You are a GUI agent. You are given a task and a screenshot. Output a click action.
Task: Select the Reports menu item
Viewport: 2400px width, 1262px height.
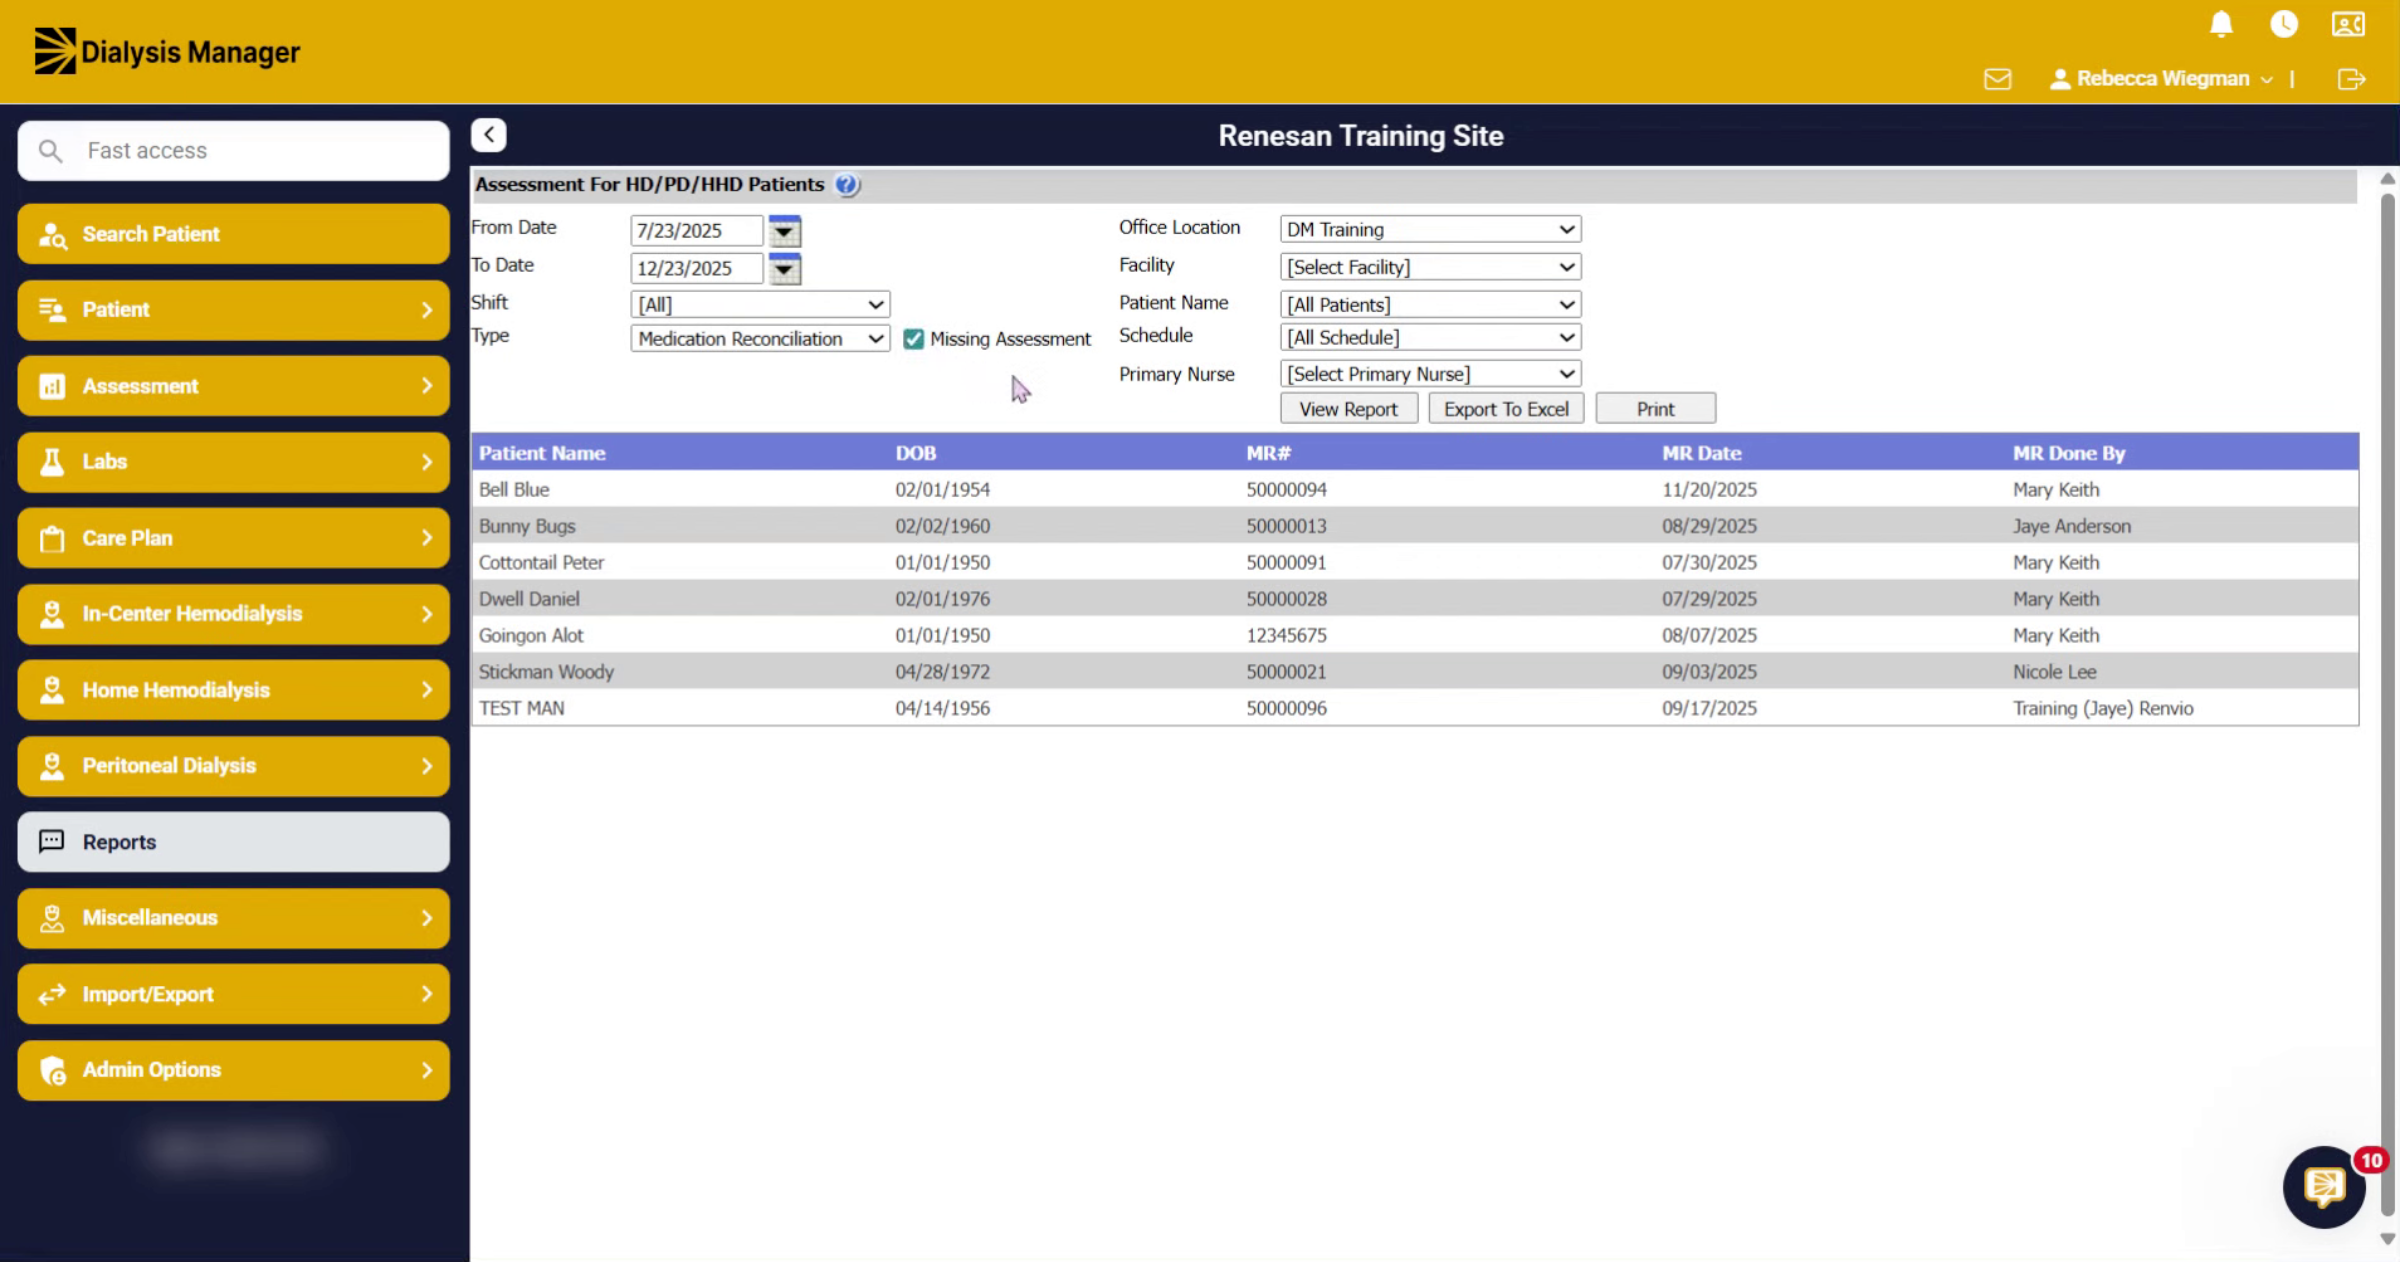233,842
